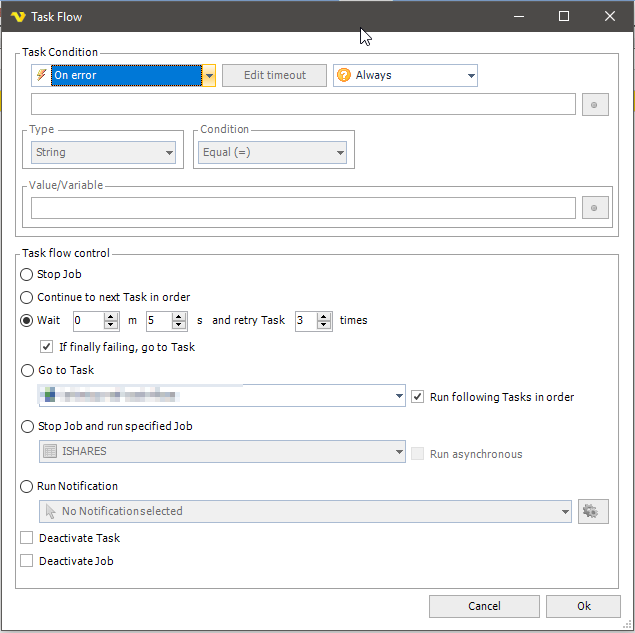Open the On error condition dropdown
This screenshot has height=633, width=635.
[209, 75]
